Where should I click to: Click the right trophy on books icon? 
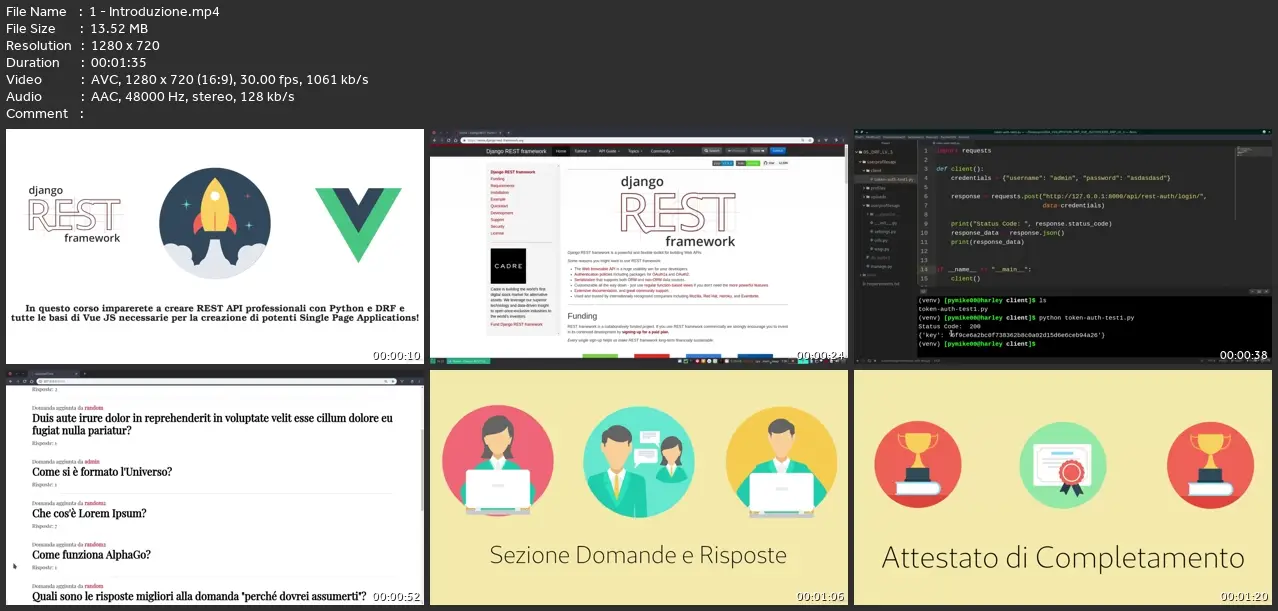coord(1210,467)
